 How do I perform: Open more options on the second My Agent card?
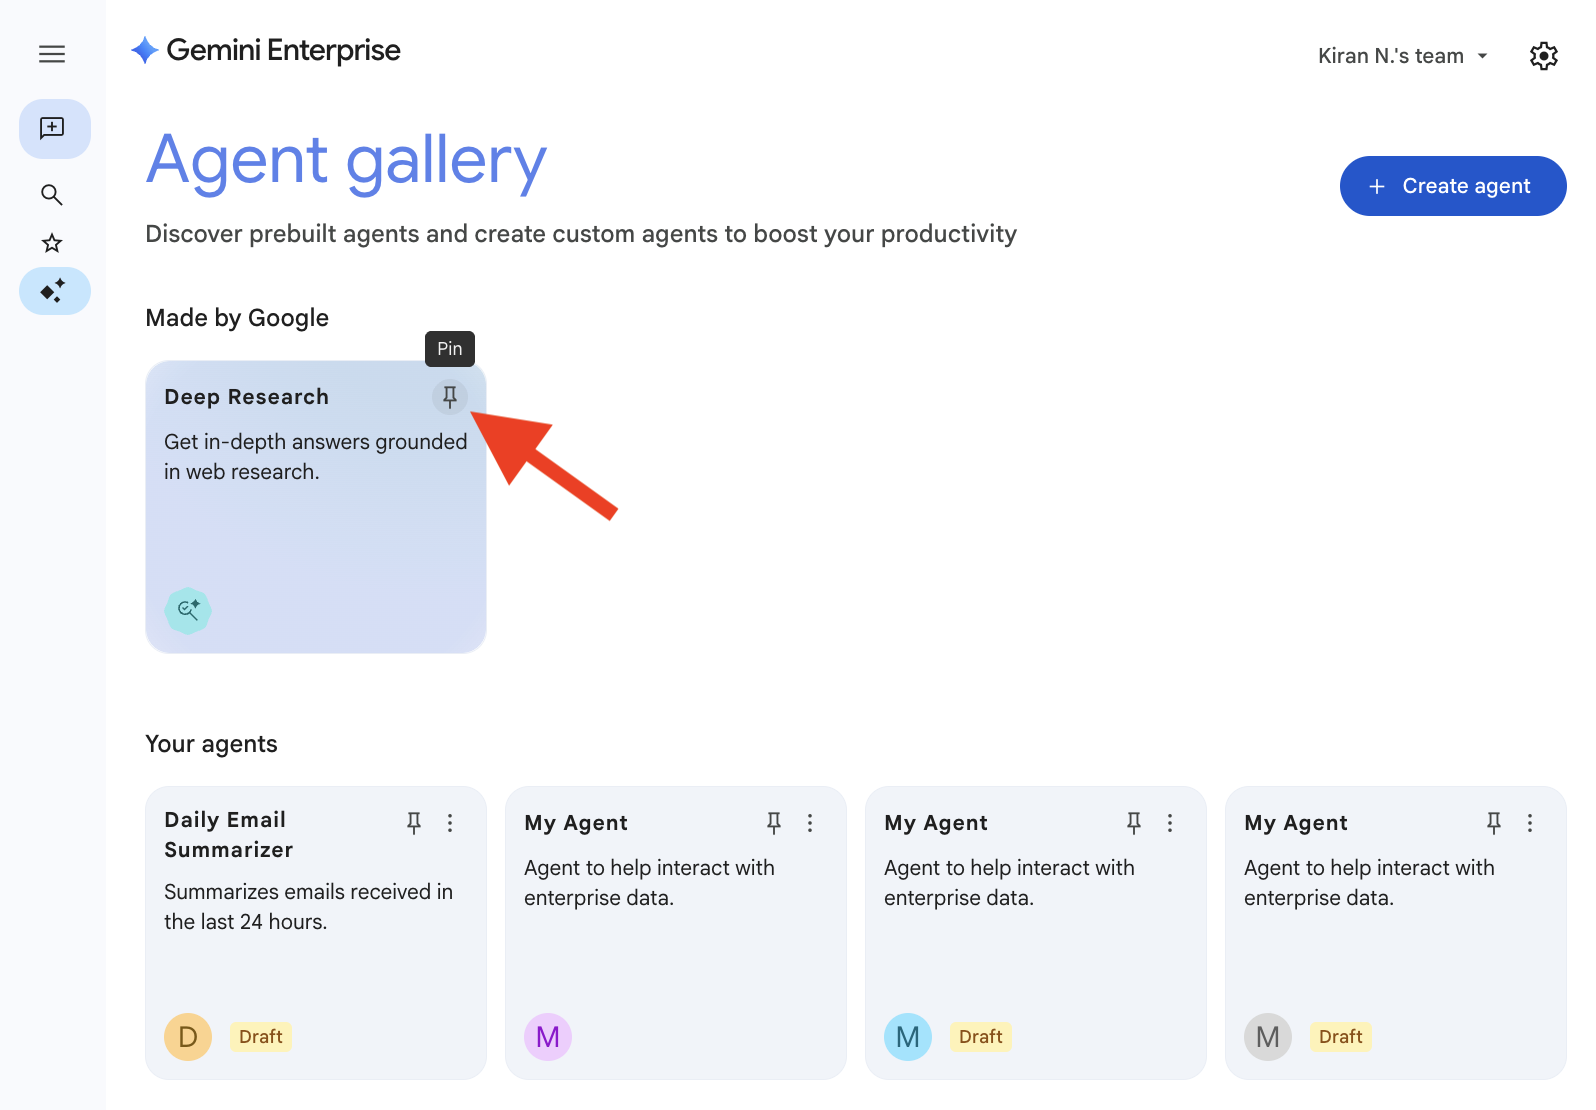point(1170,823)
